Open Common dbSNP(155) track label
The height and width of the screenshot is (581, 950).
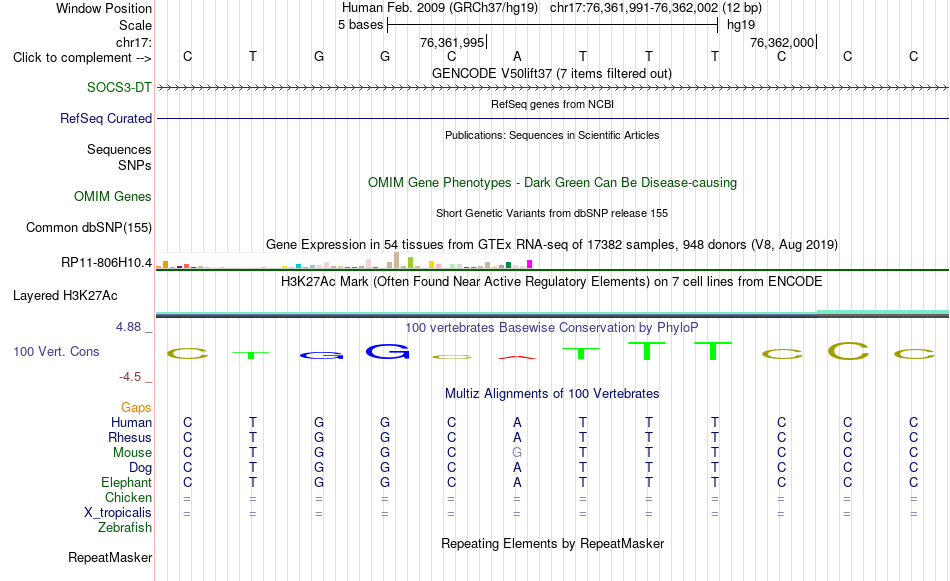[x=89, y=227]
